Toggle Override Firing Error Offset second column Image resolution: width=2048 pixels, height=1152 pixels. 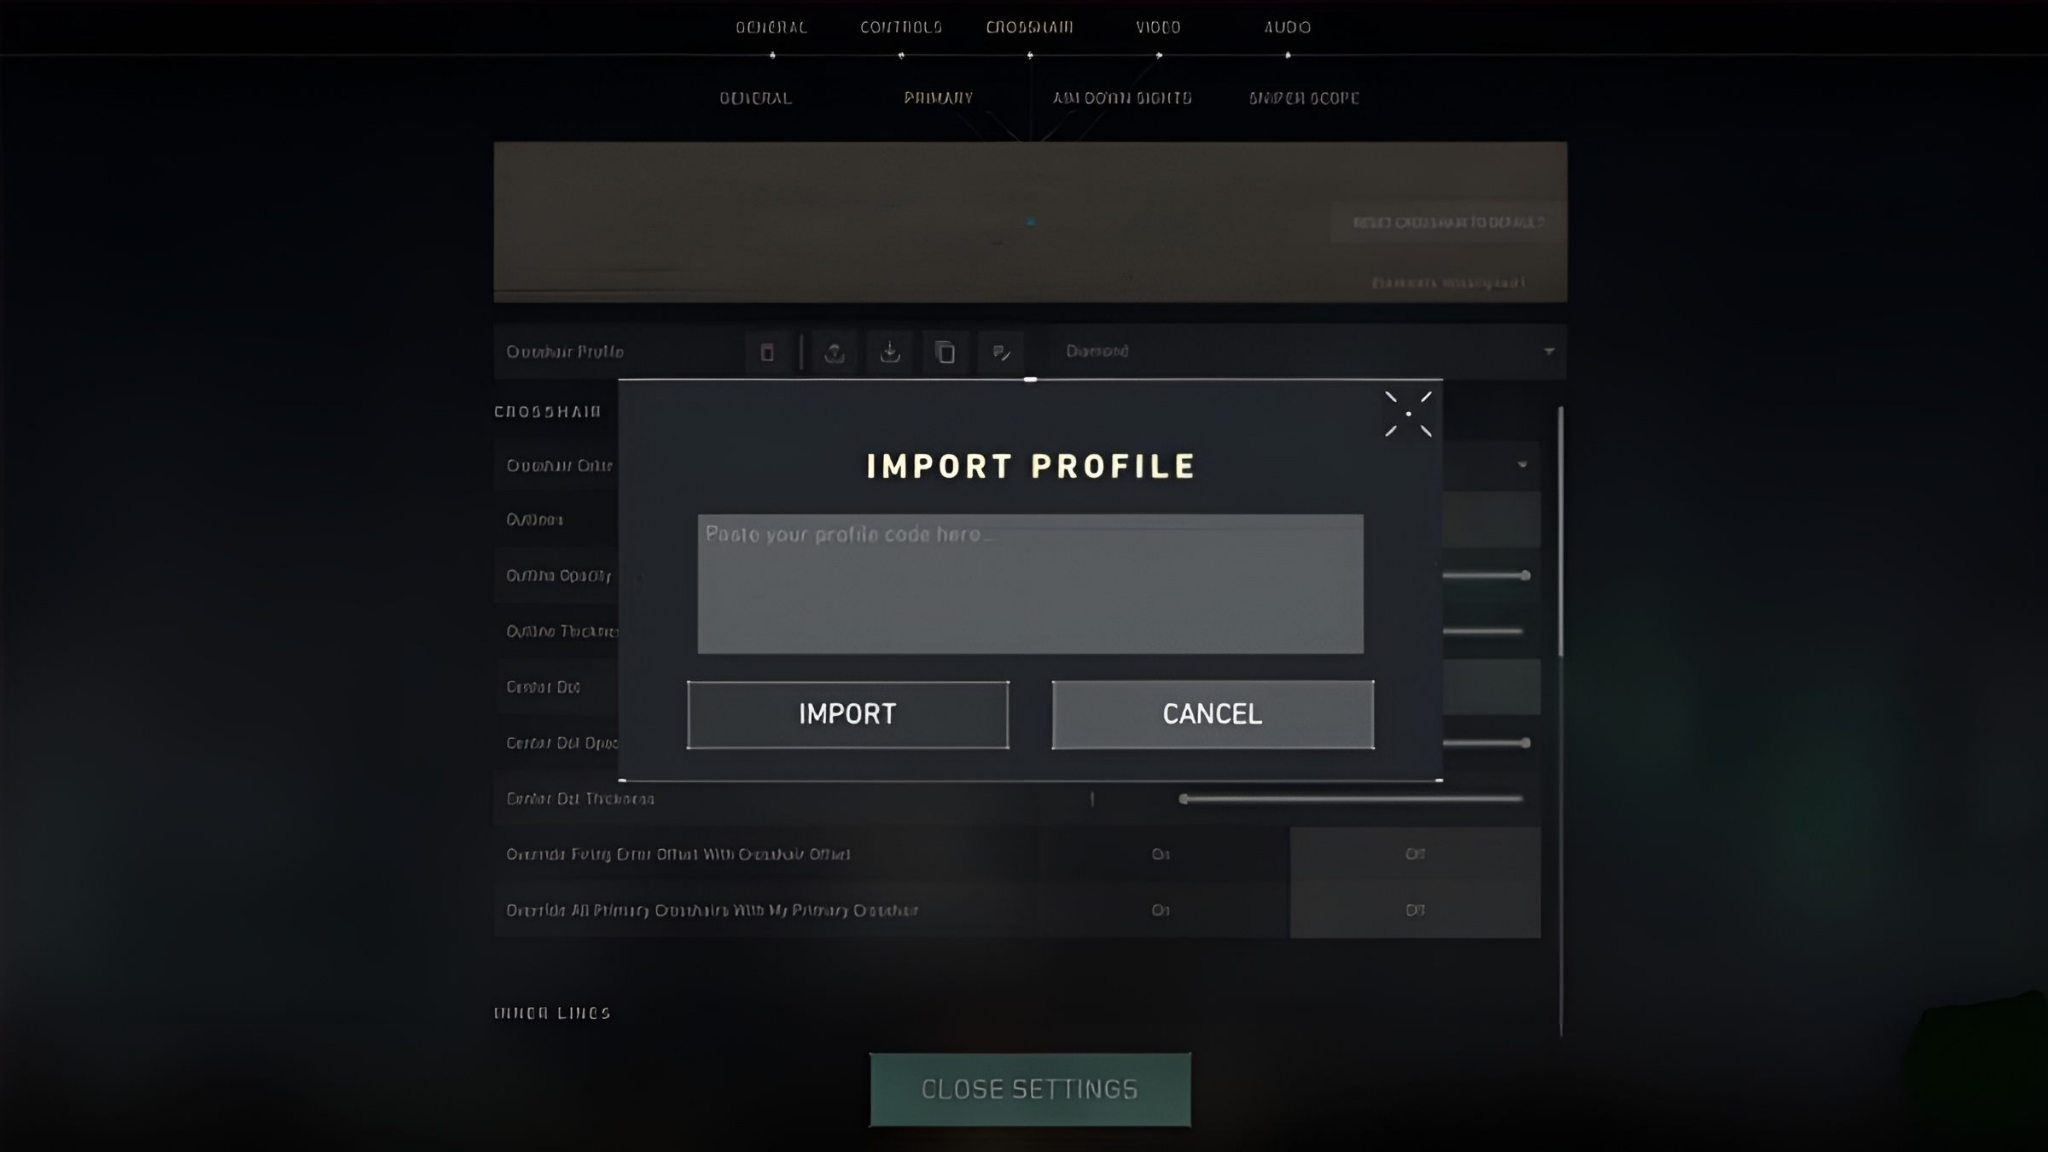(x=1412, y=854)
